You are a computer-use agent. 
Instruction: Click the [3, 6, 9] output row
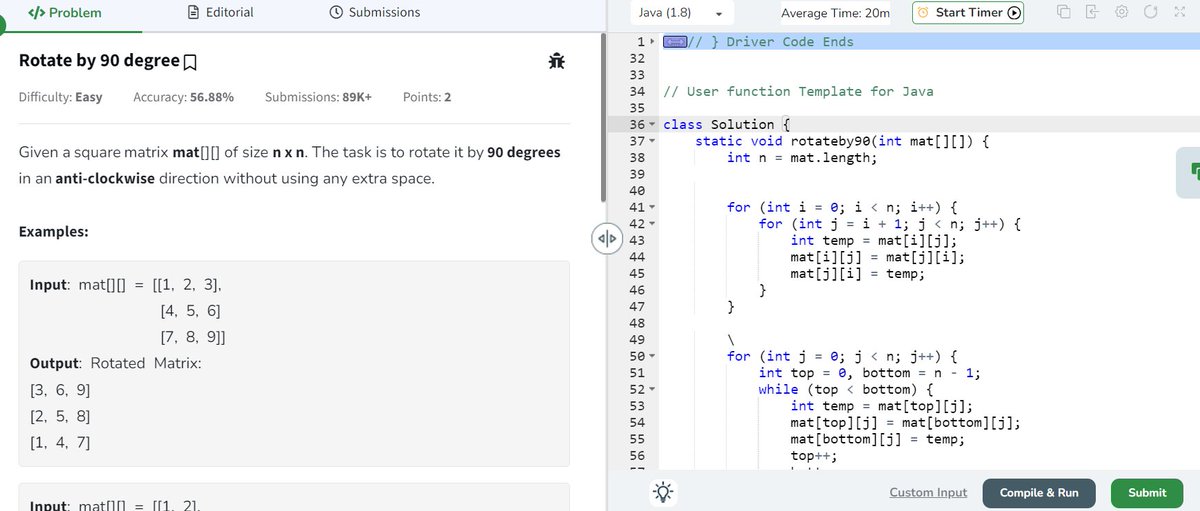(x=62, y=389)
